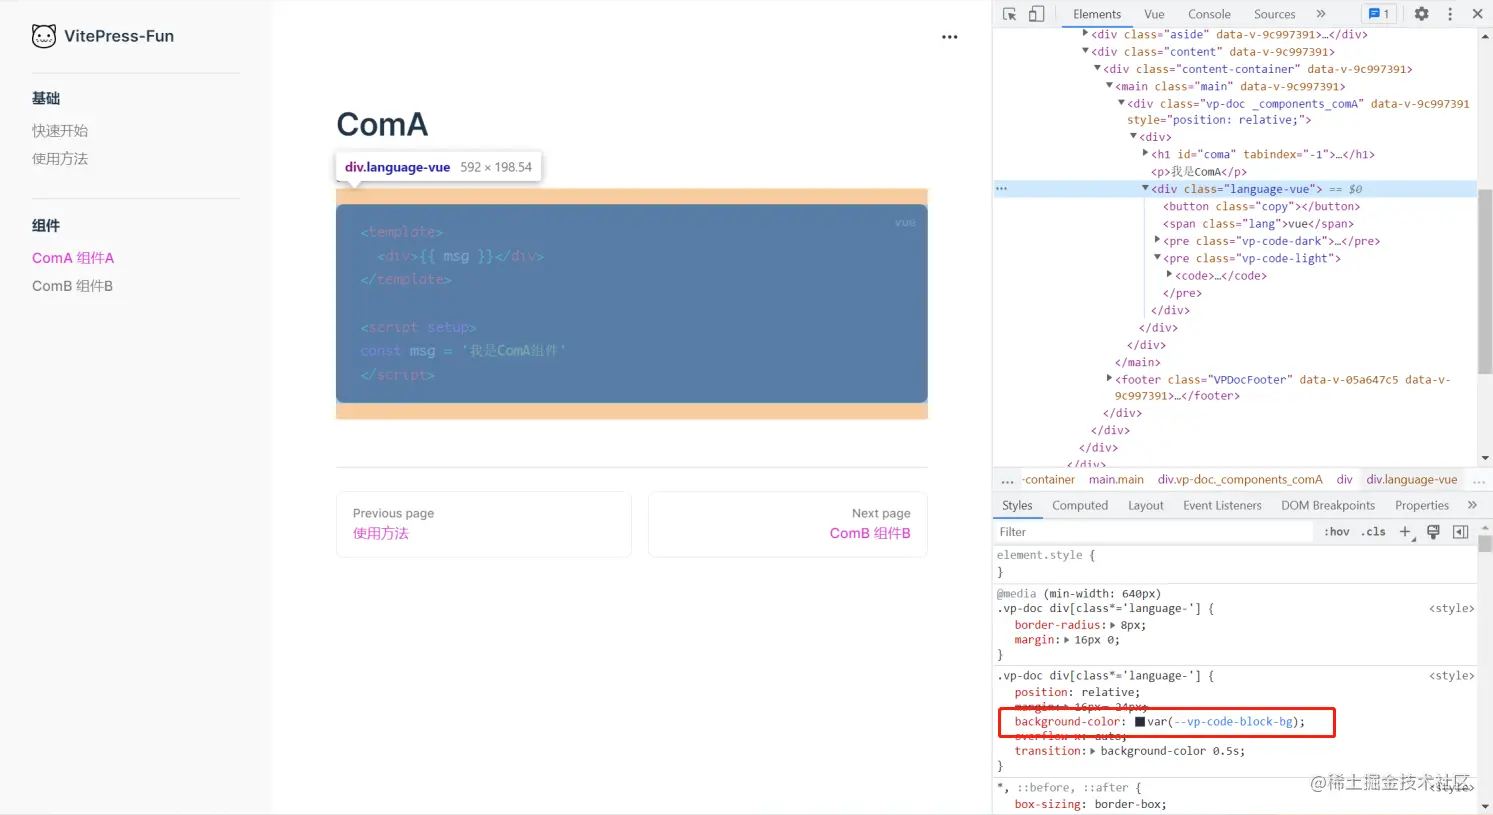Open 使用方法 in the sidebar
This screenshot has width=1493, height=815.
[x=60, y=159]
